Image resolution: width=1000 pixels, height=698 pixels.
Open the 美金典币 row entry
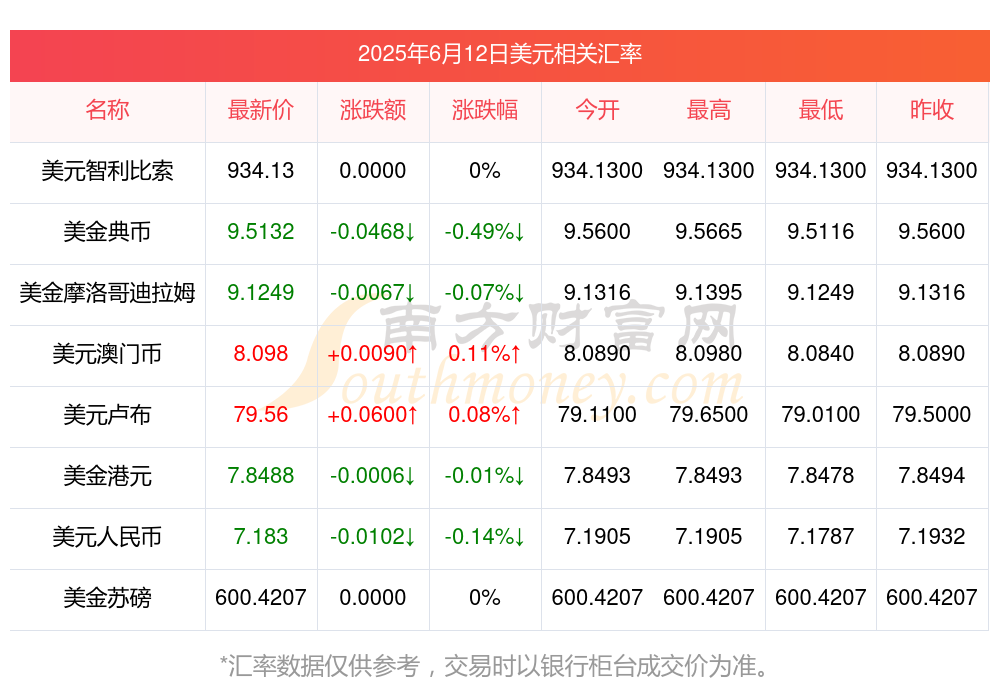click(x=107, y=232)
